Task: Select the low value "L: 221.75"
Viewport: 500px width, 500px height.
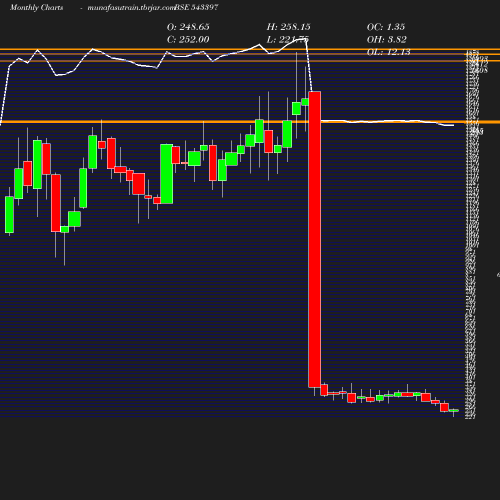Action: coord(288,40)
